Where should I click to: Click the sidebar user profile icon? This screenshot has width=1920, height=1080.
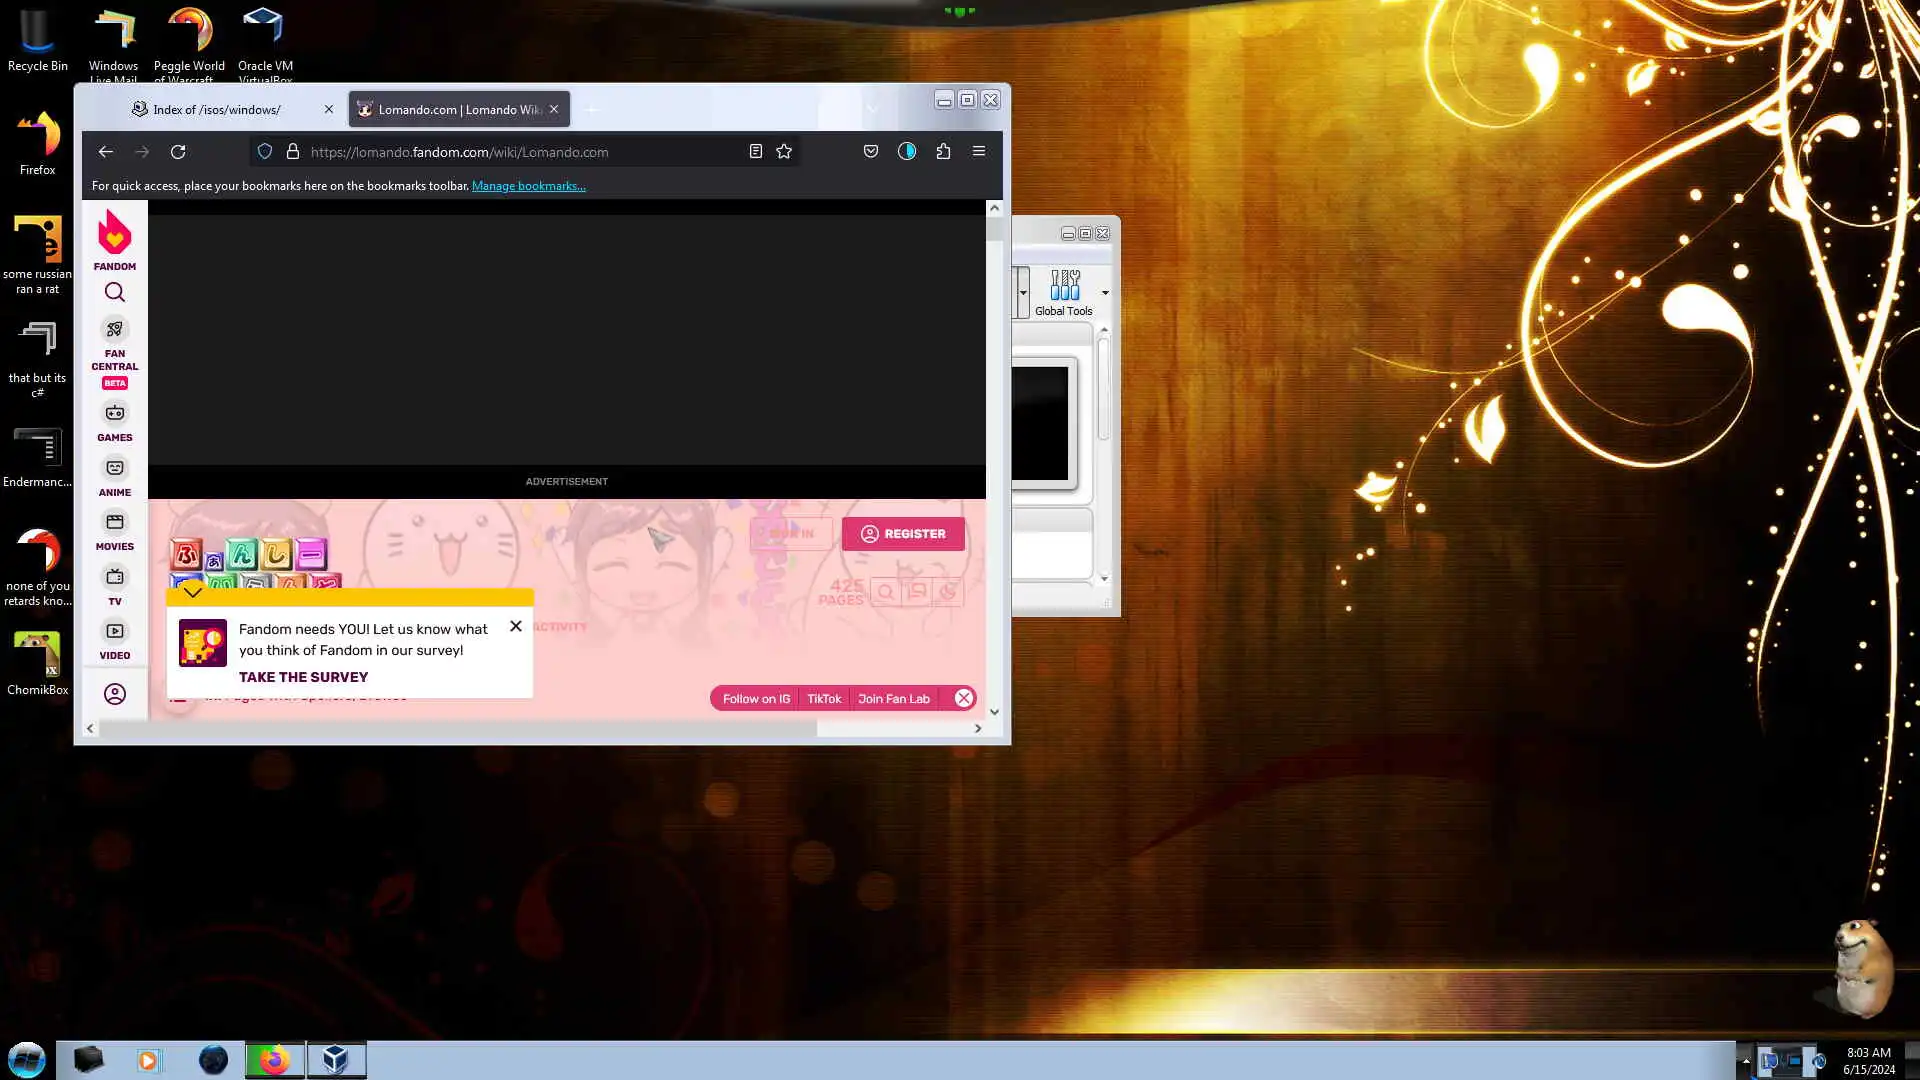(x=115, y=694)
